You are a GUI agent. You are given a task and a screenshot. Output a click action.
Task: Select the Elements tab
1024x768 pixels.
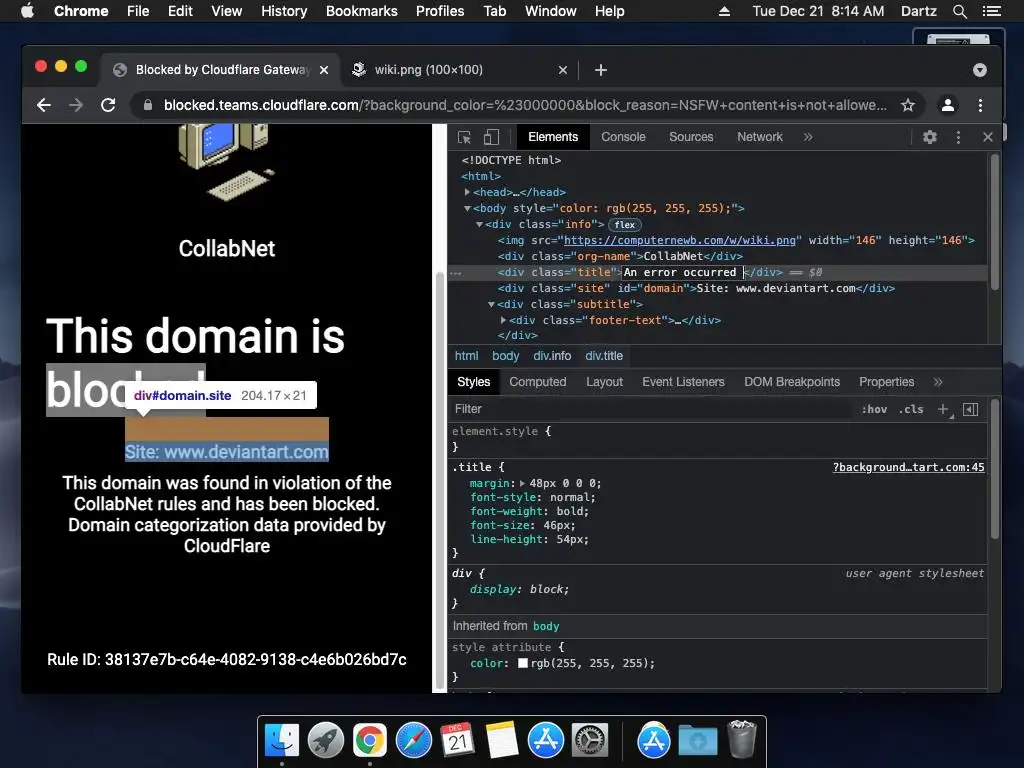pos(553,137)
